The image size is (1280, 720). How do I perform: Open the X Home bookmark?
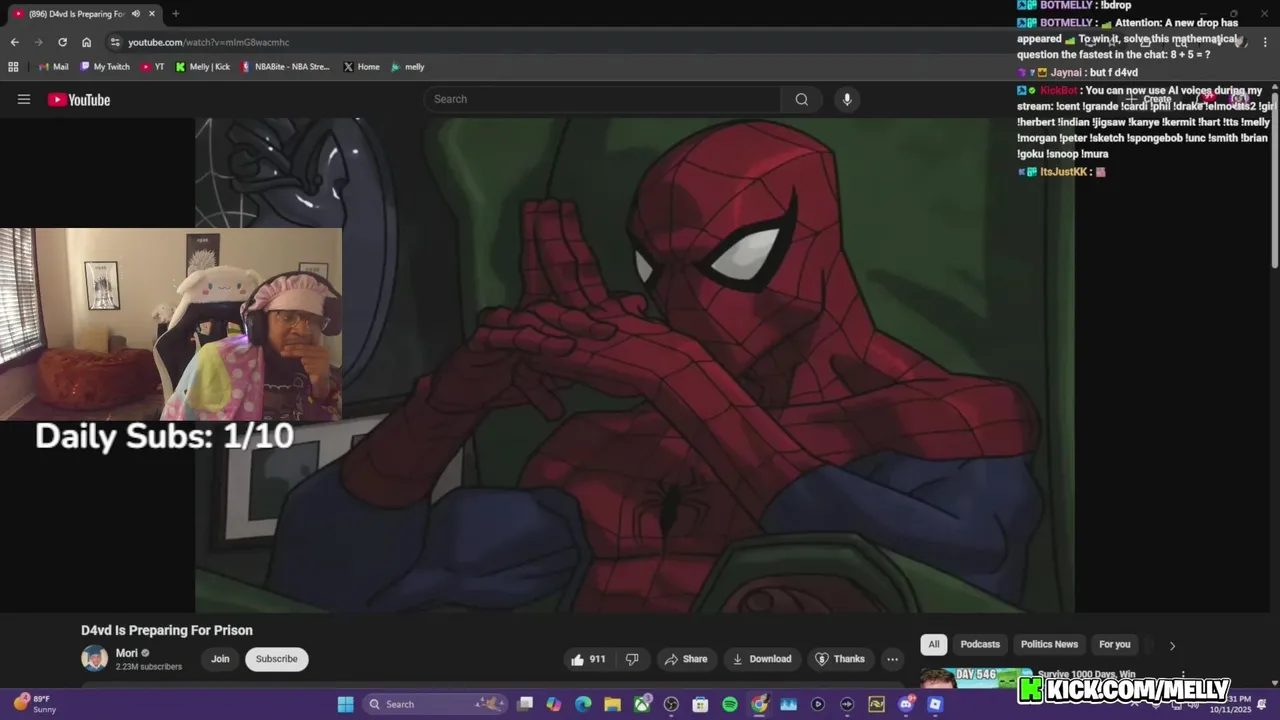pyautogui.click(x=361, y=67)
